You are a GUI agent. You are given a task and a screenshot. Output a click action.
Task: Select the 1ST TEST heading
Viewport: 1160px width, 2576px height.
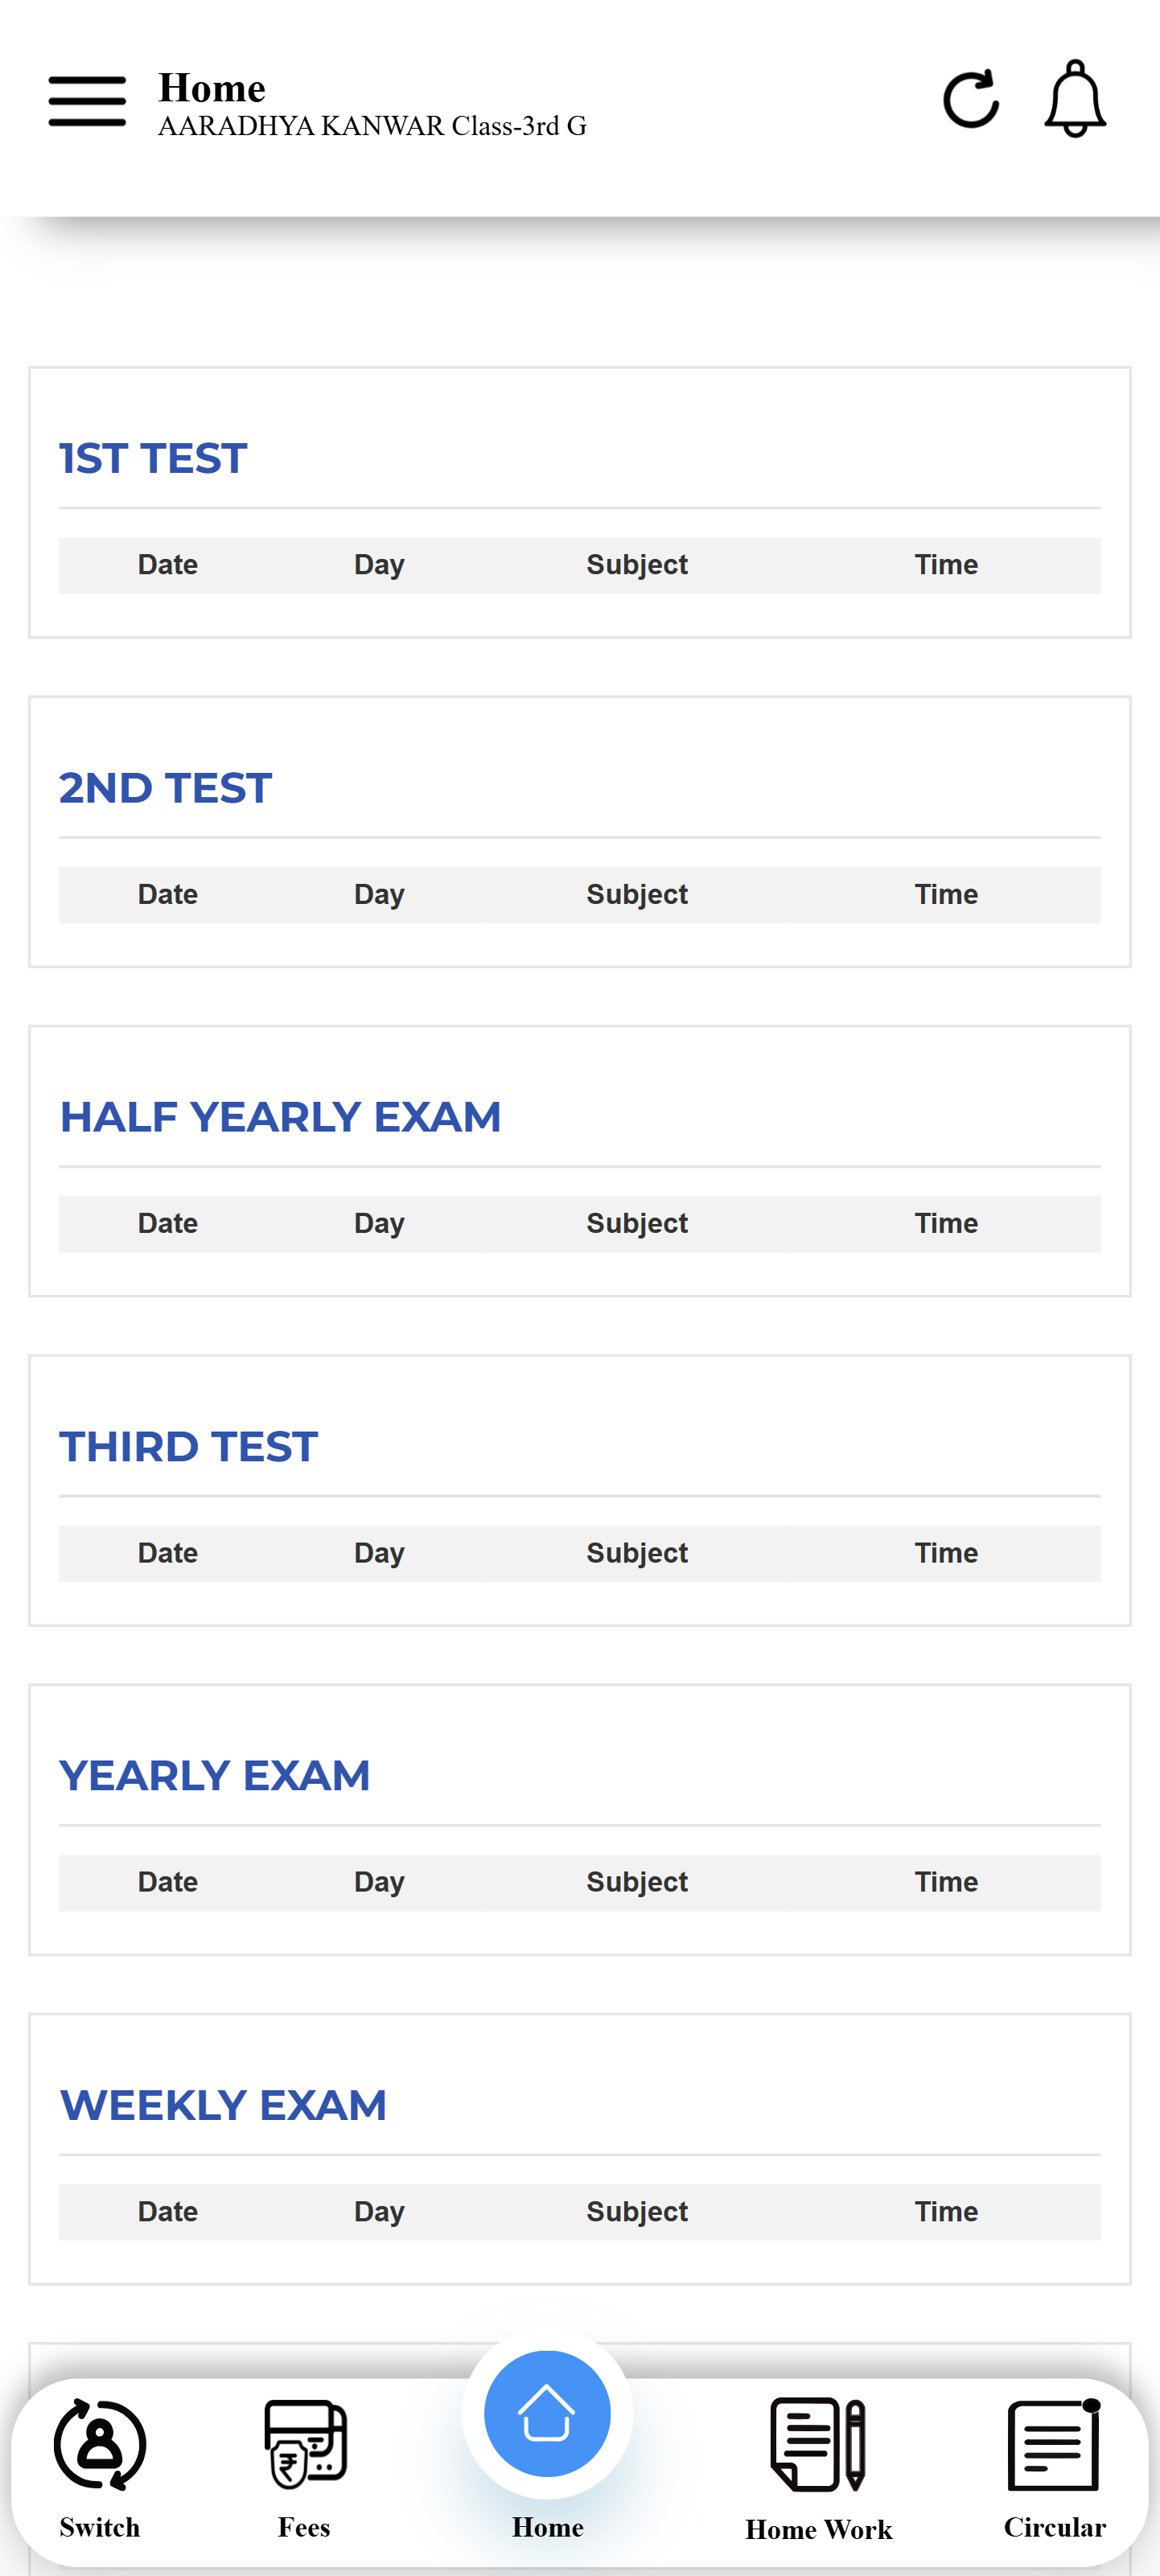tap(153, 459)
